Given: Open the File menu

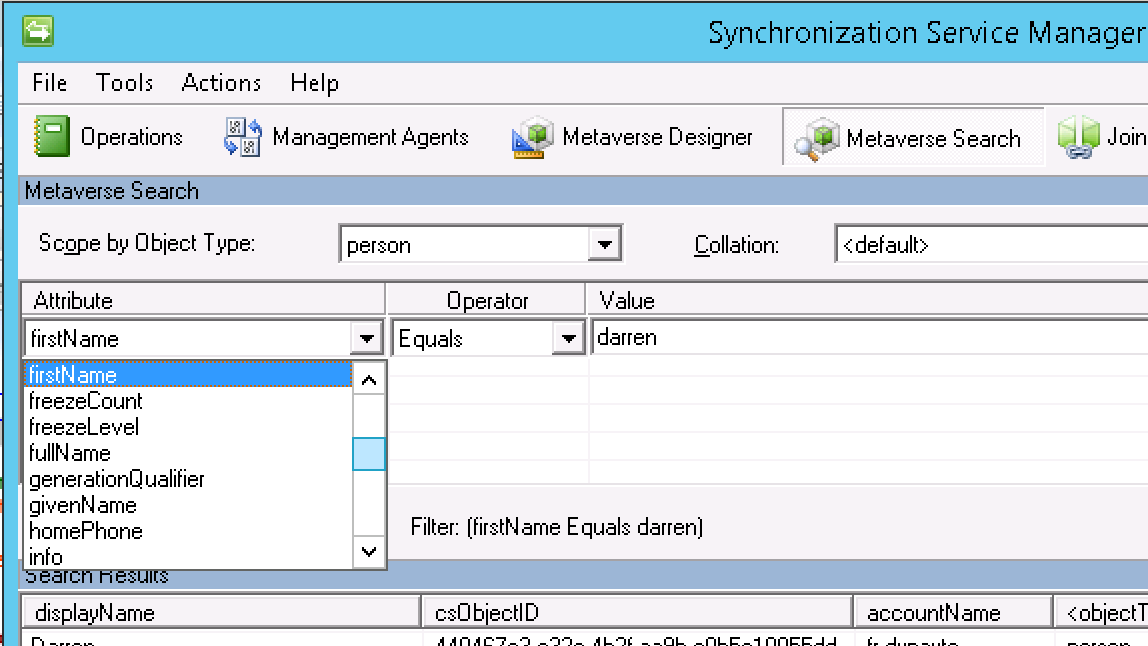Looking at the screenshot, I should click(x=49, y=83).
